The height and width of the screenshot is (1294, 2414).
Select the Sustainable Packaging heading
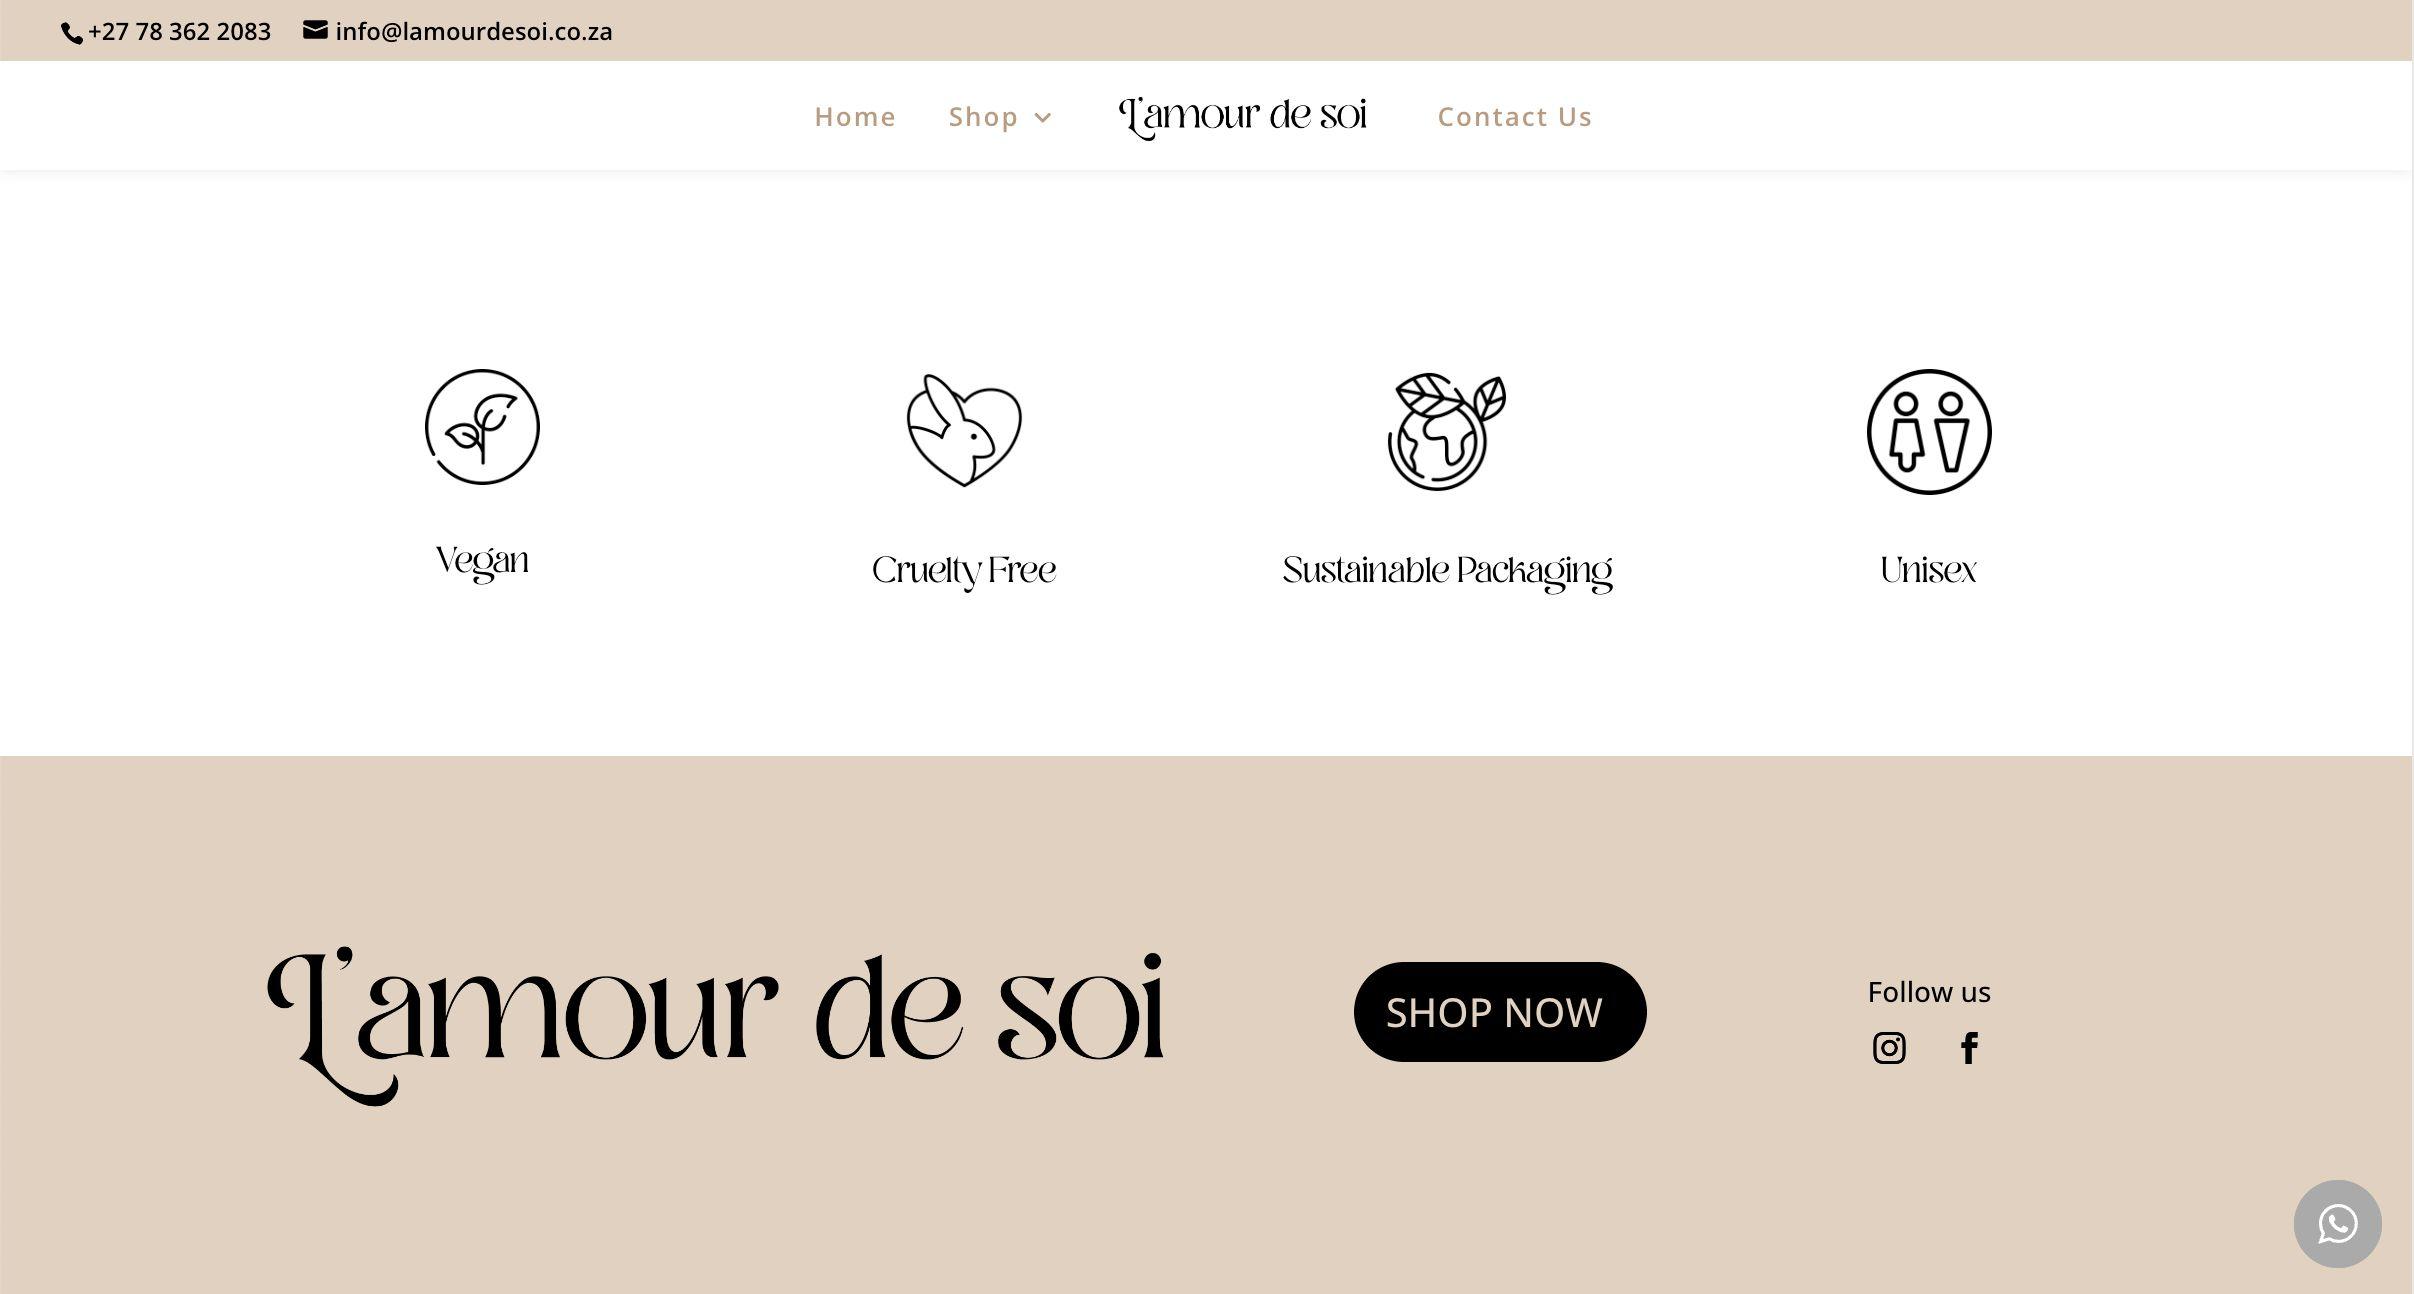click(1447, 572)
